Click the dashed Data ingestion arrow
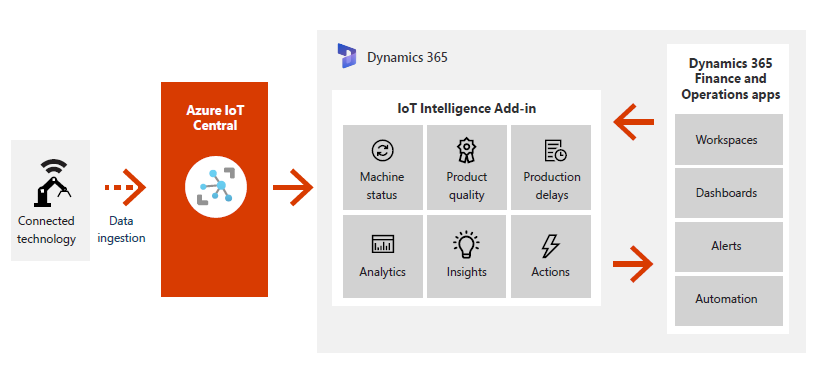Image resolution: width=813 pixels, height=379 pixels. coord(125,187)
